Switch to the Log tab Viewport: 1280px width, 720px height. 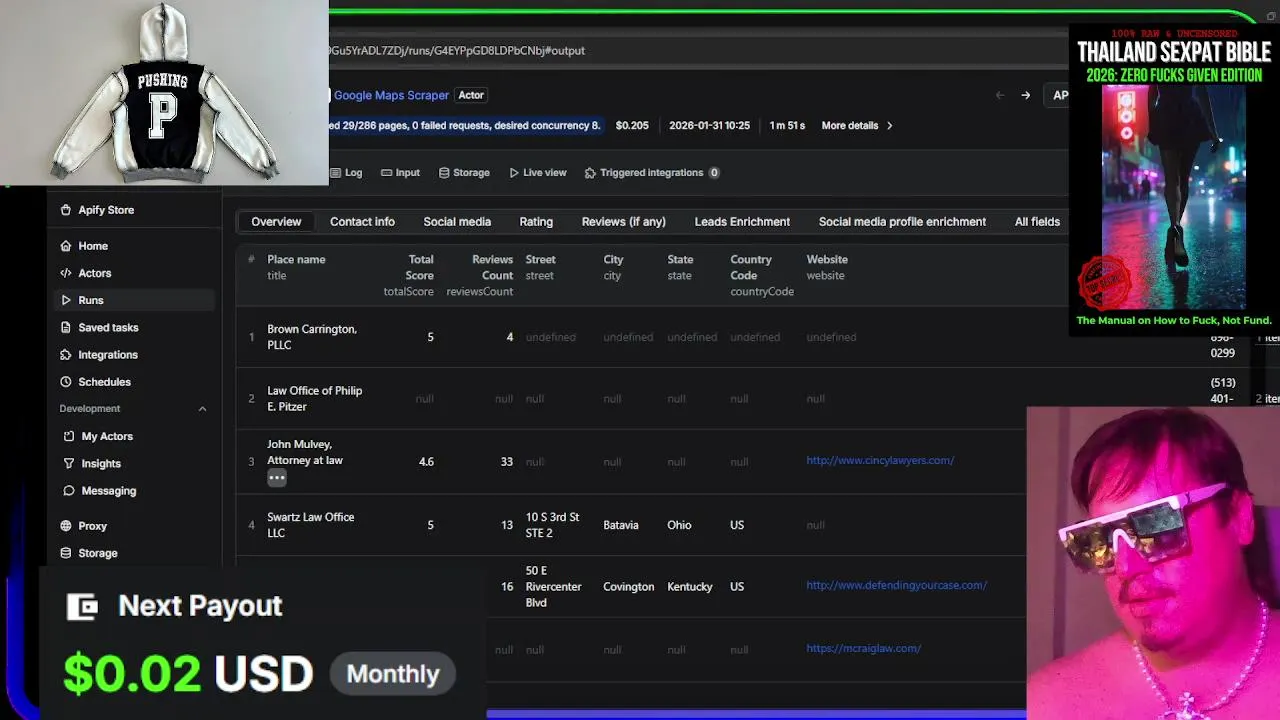click(x=346, y=173)
